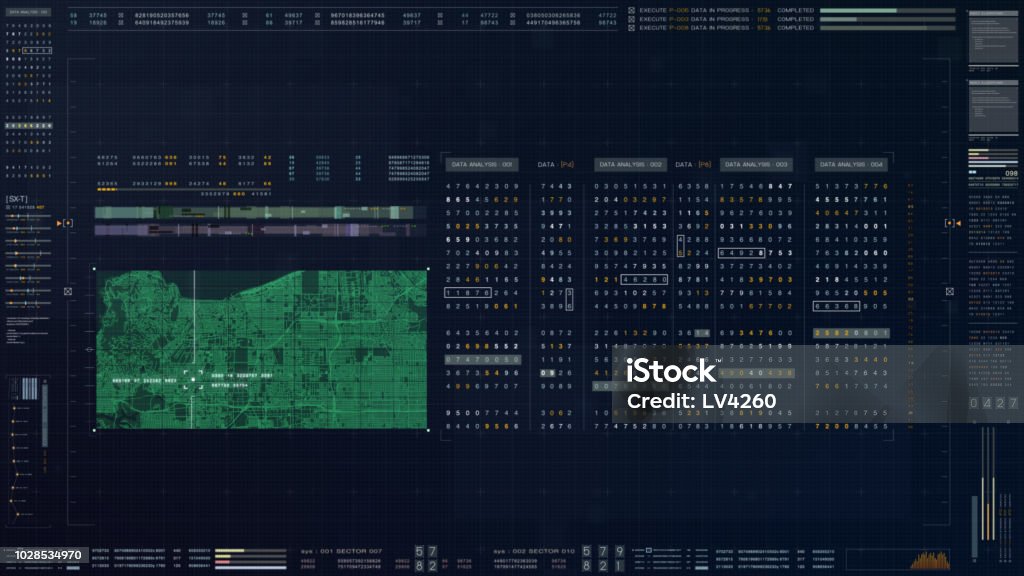Open the DATA ANALYSIS : 001 tab
1024x576 pixels.
(482, 165)
